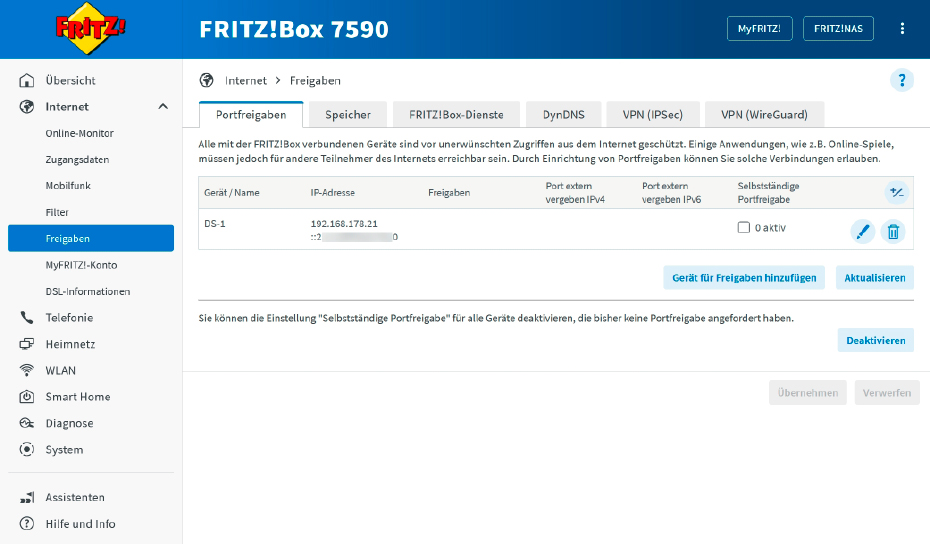930x544 pixels.
Task: Switch to the DynDNS tab
Action: pos(563,115)
